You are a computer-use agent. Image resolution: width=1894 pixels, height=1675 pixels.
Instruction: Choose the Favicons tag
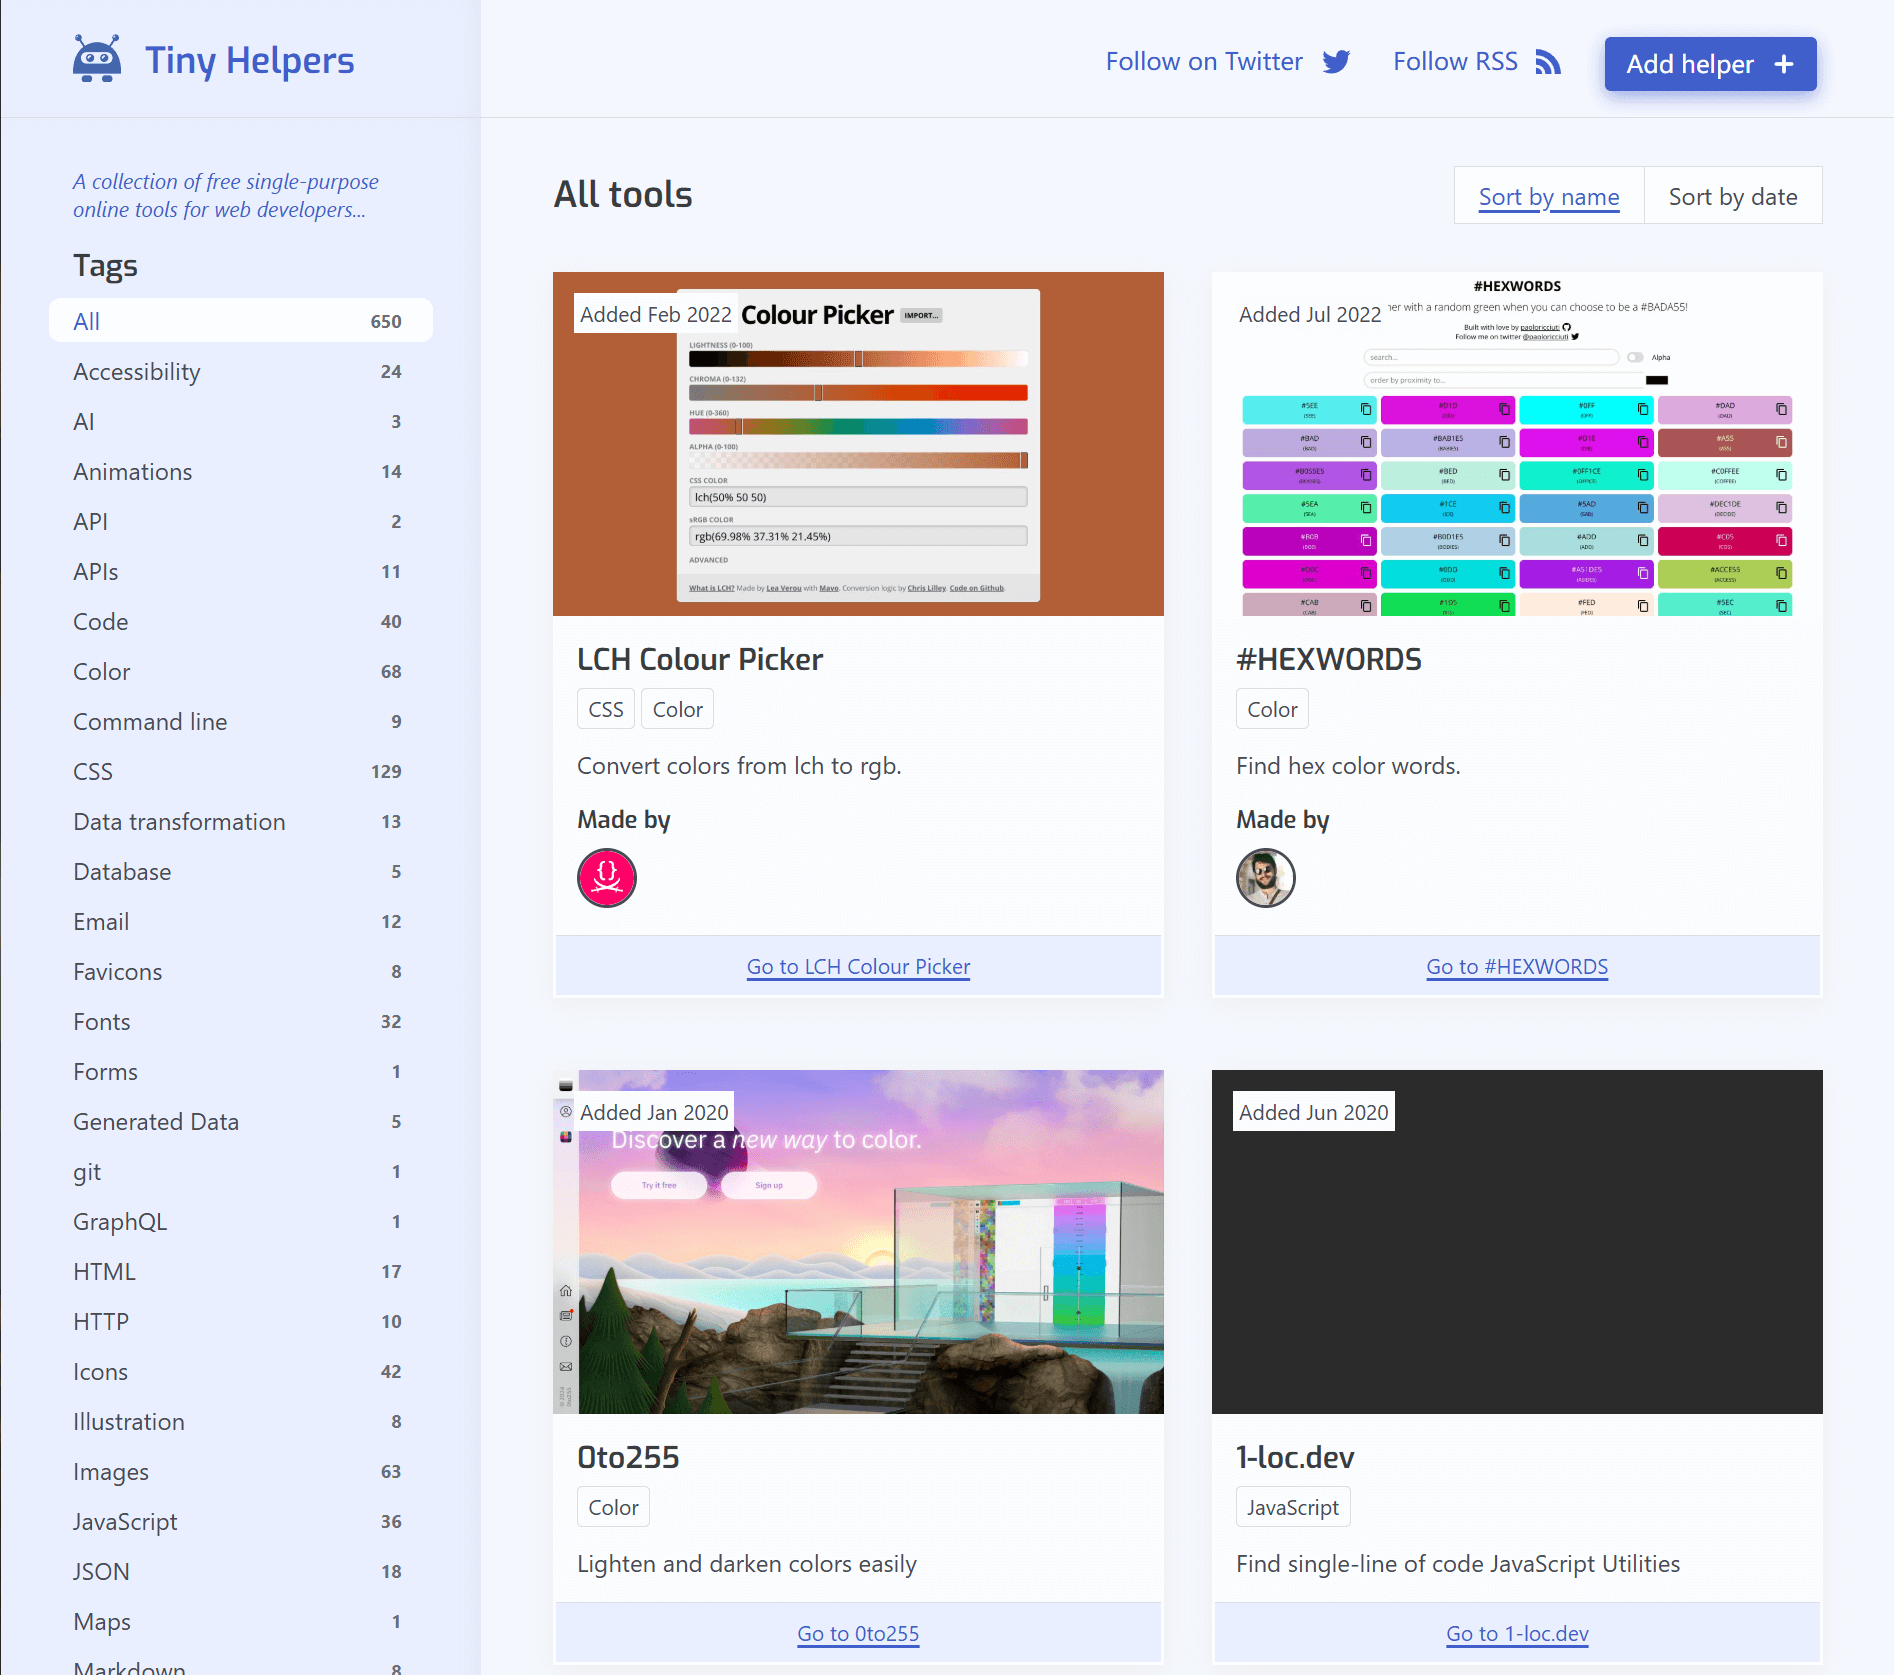(x=241, y=971)
